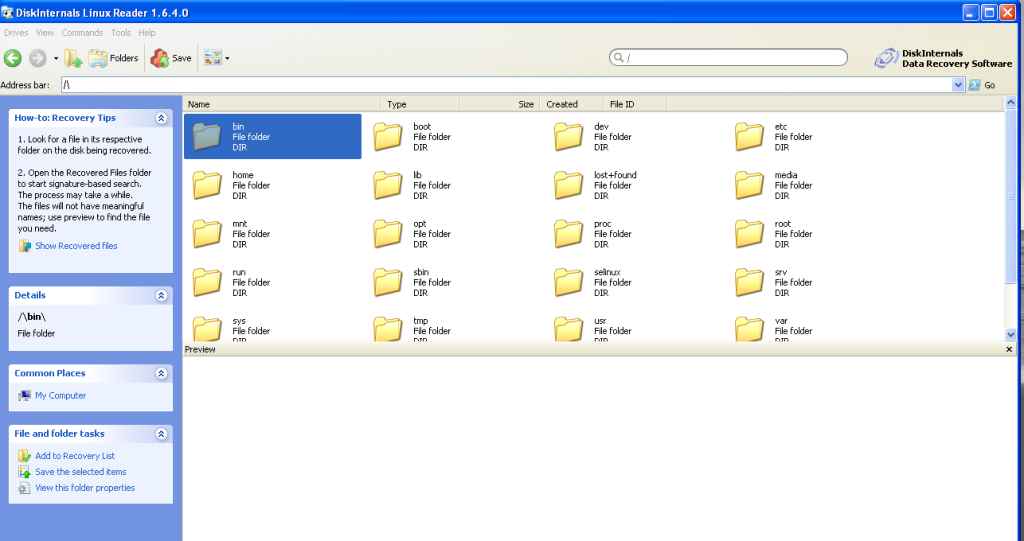
Task: Toggle the Folders pane button
Action: pos(114,58)
